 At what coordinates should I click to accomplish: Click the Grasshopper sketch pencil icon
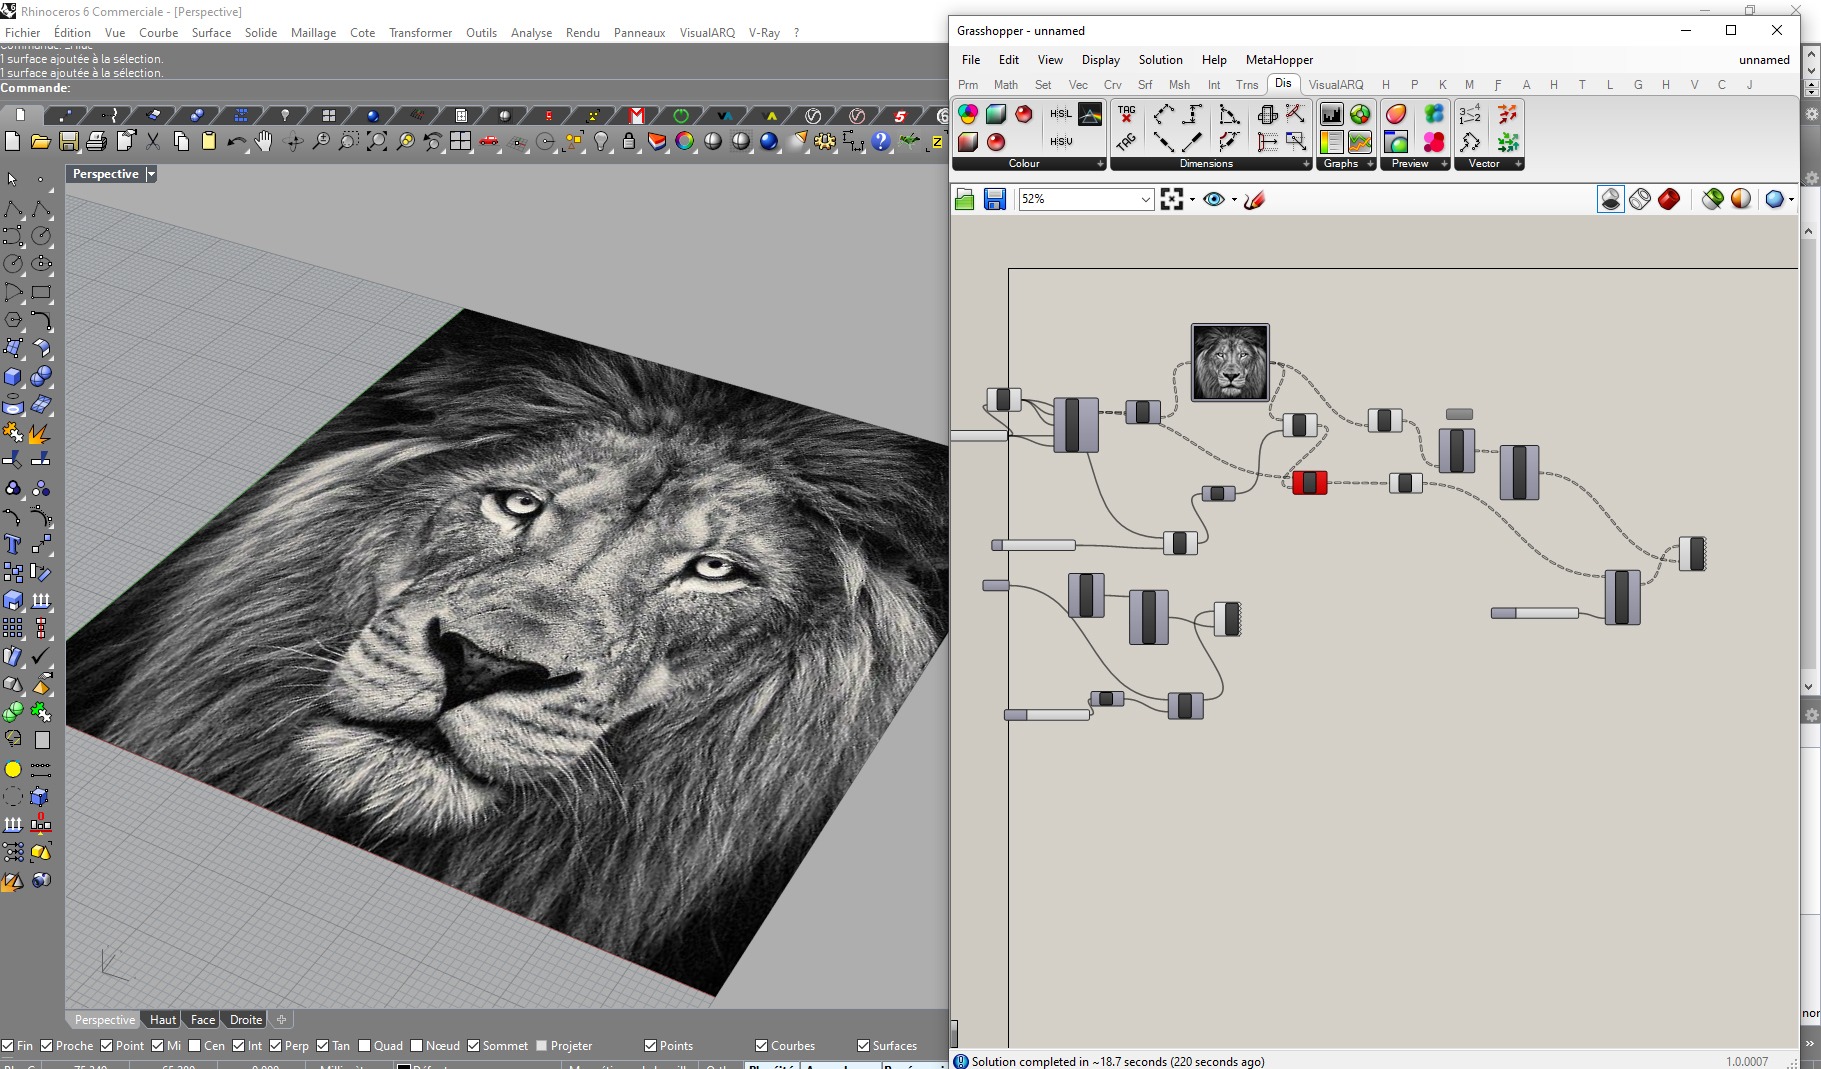pos(1255,200)
